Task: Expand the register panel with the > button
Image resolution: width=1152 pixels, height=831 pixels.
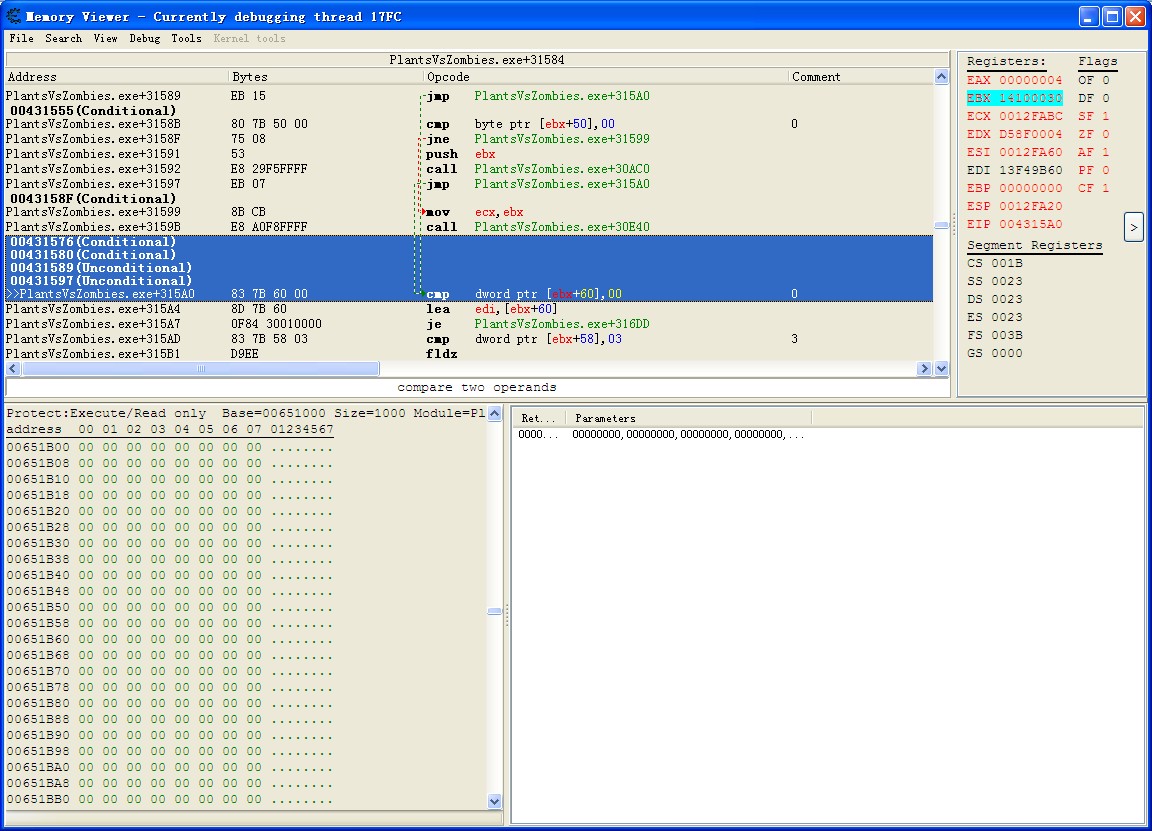Action: (1133, 227)
